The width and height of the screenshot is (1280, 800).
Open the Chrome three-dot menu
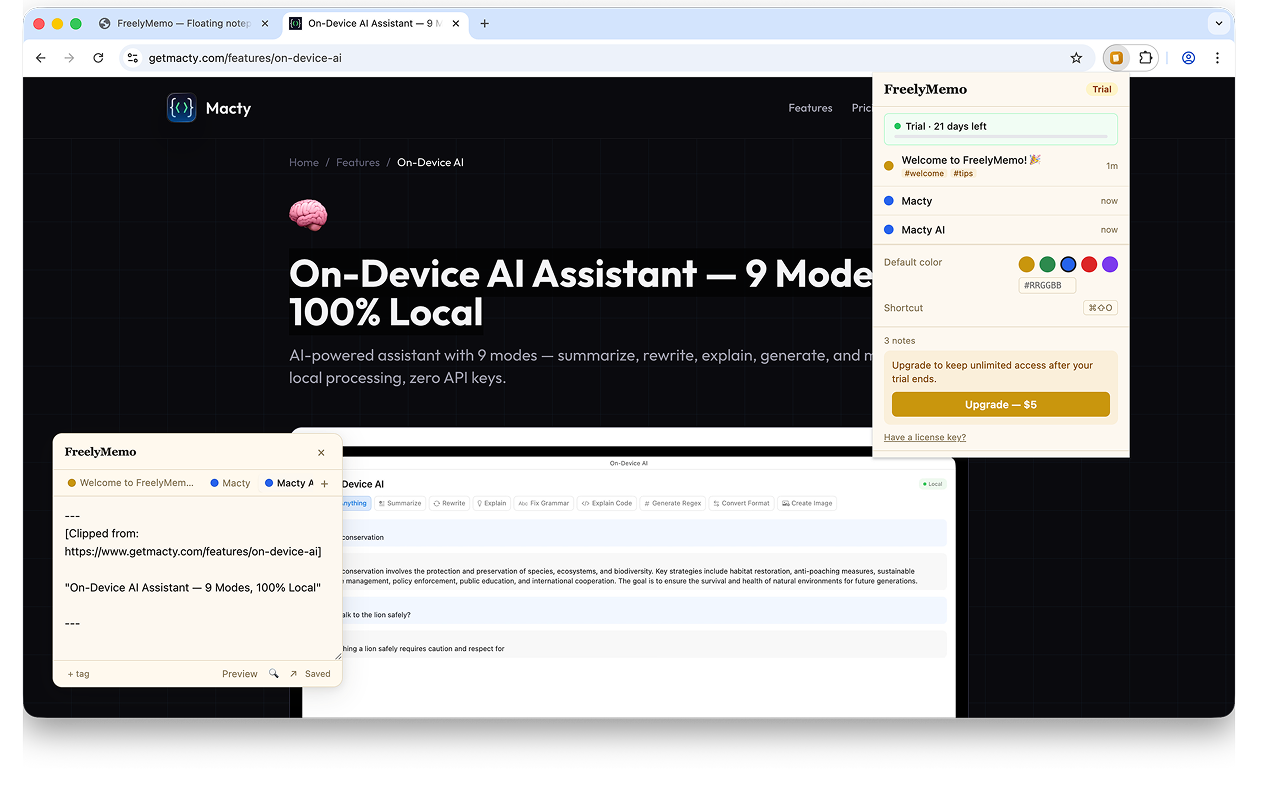1217,58
